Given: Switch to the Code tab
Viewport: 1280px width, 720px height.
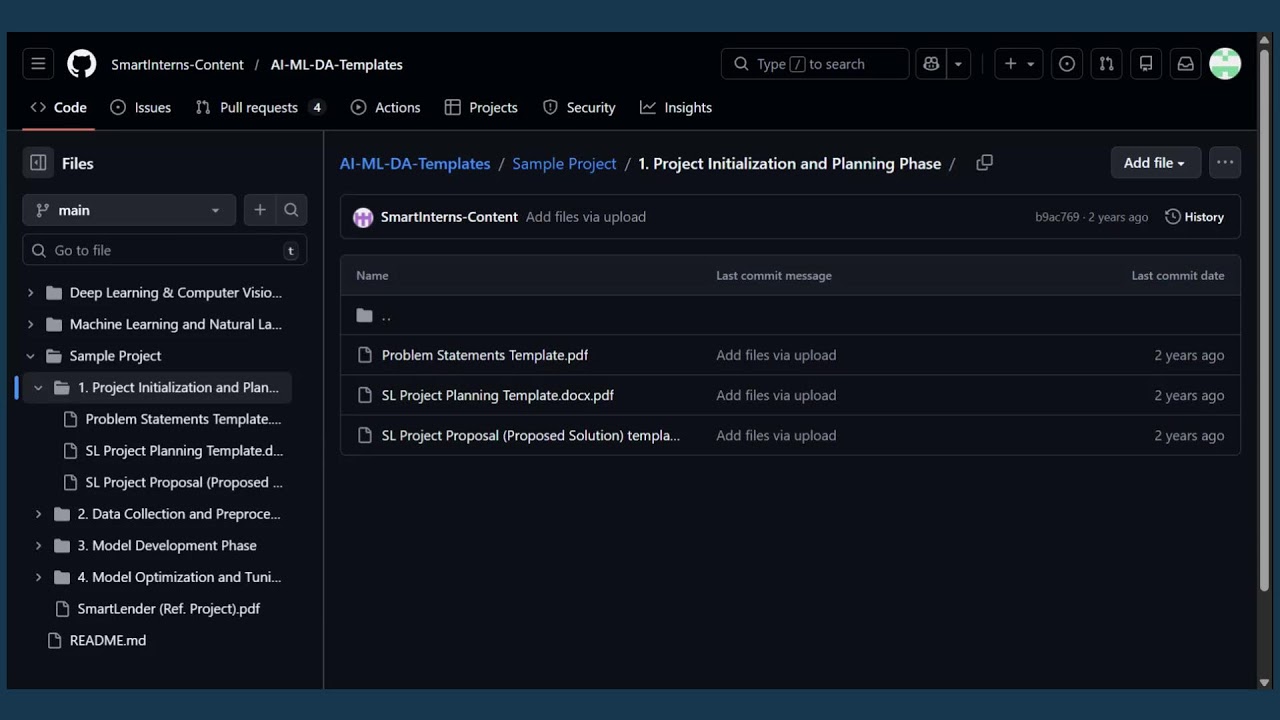Looking at the screenshot, I should 58,107.
